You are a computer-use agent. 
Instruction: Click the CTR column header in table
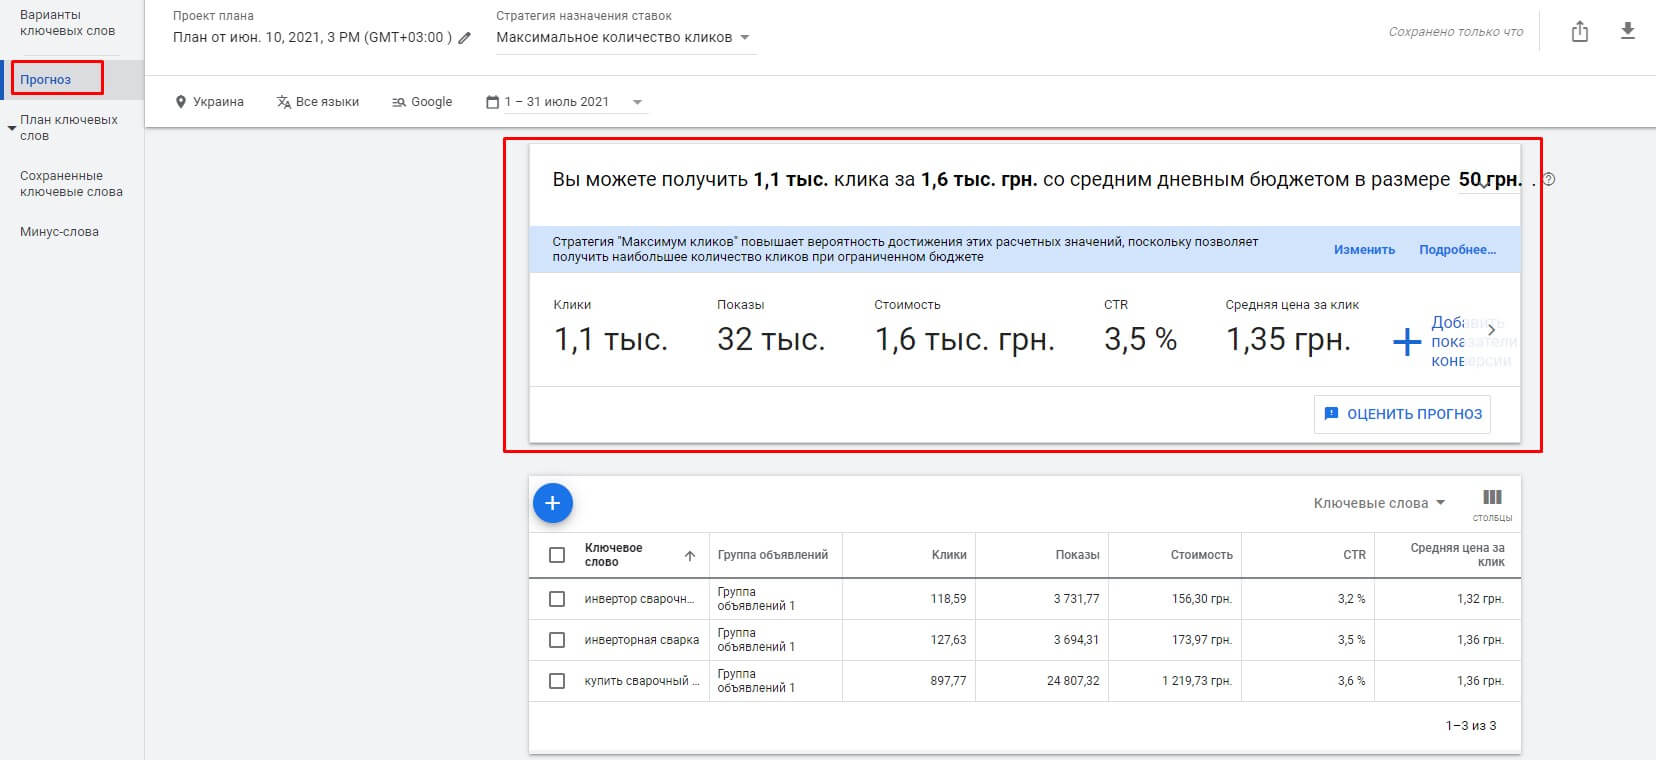1354,555
